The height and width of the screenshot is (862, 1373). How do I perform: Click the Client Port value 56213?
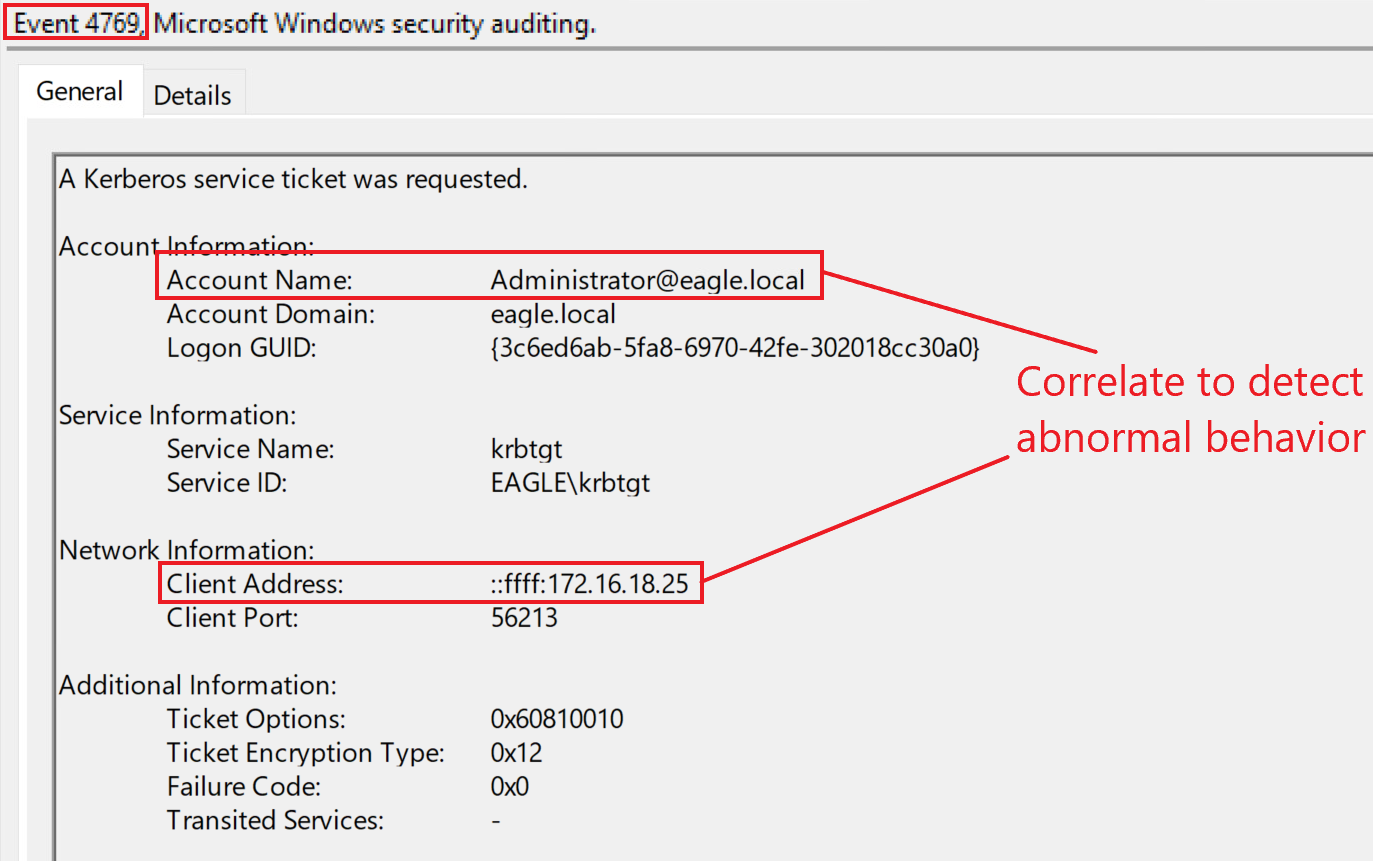[x=524, y=618]
